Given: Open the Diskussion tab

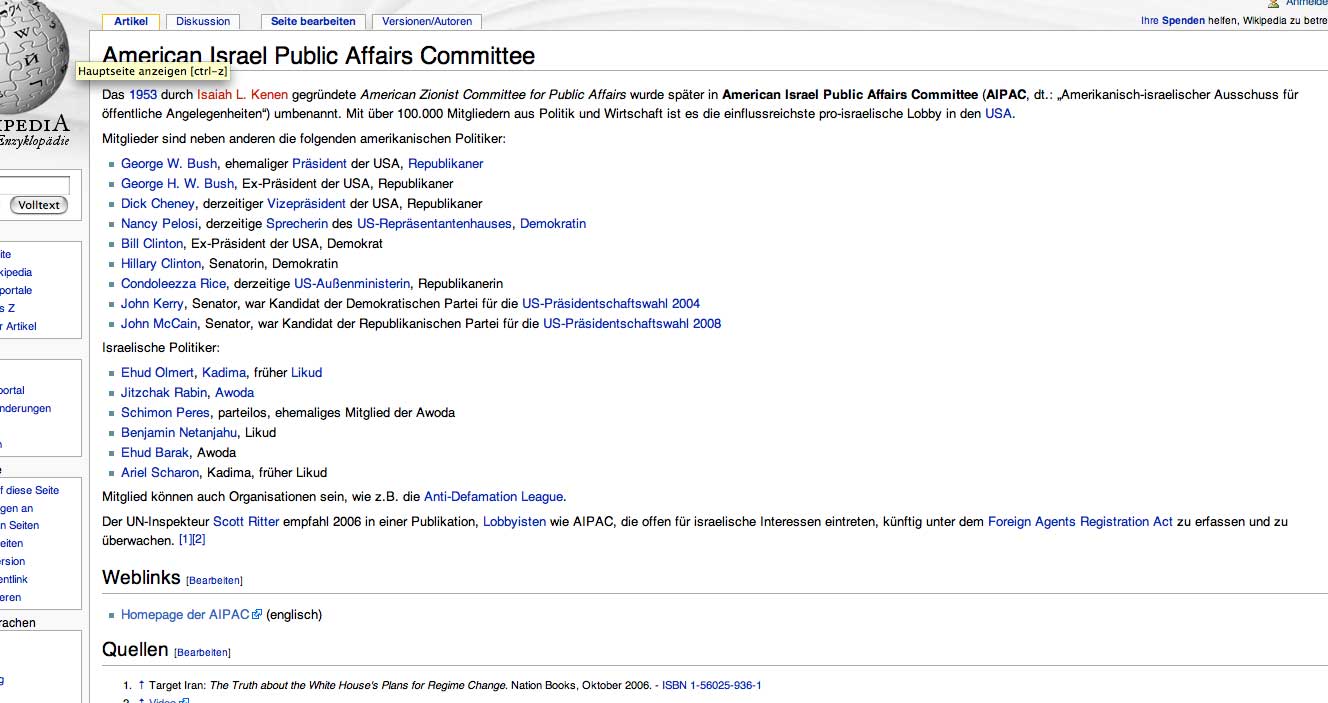Looking at the screenshot, I should [203, 21].
